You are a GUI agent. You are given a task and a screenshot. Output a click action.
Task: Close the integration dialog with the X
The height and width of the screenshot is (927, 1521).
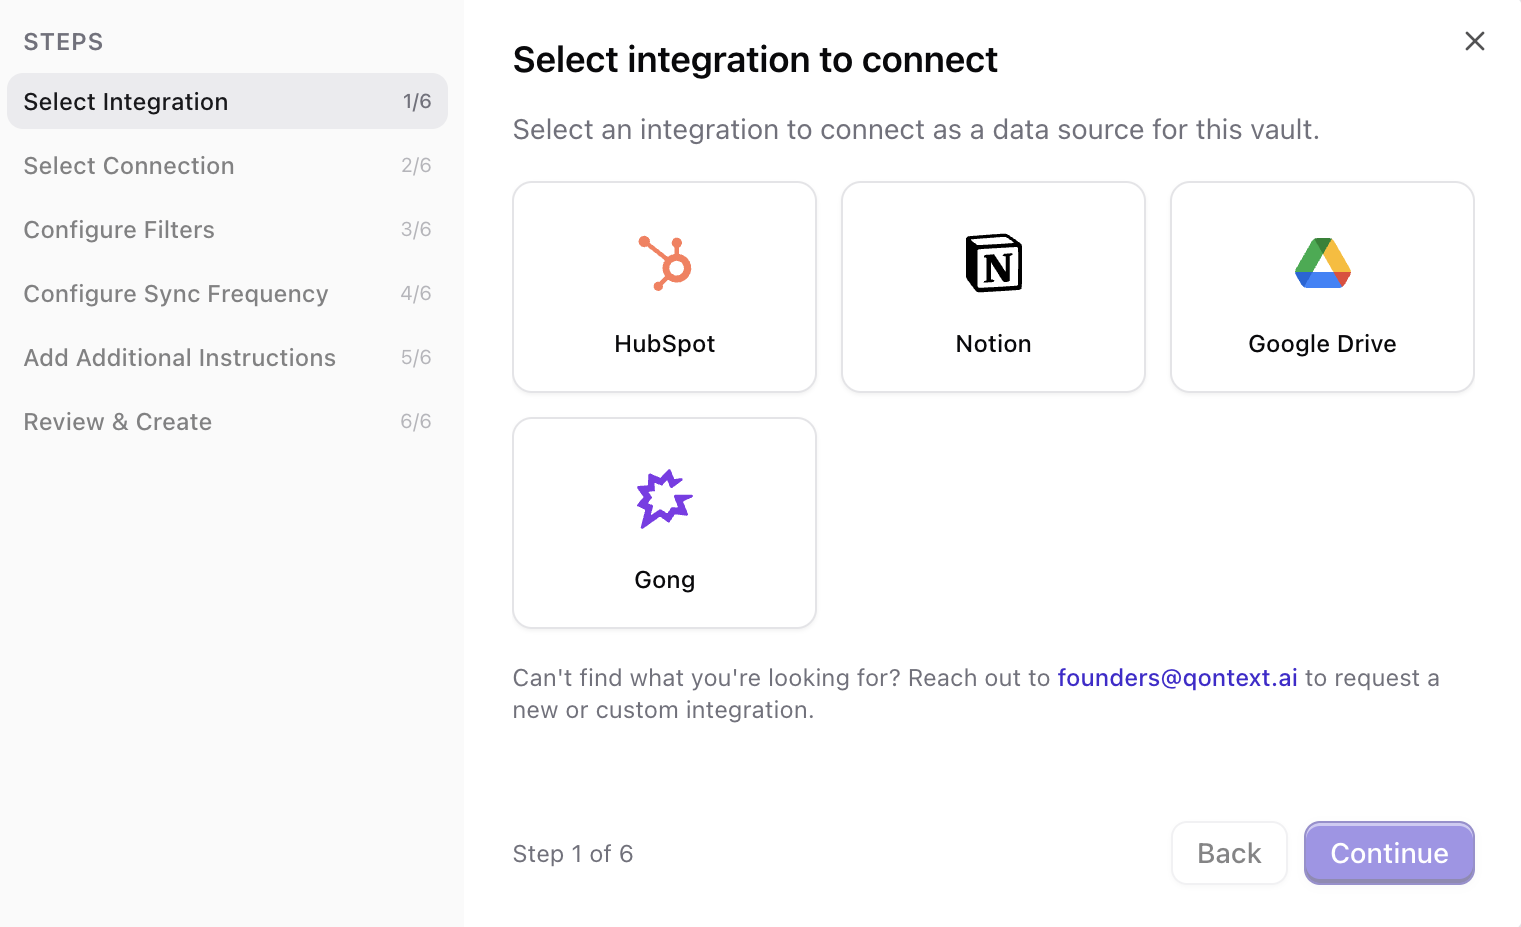[1475, 41]
